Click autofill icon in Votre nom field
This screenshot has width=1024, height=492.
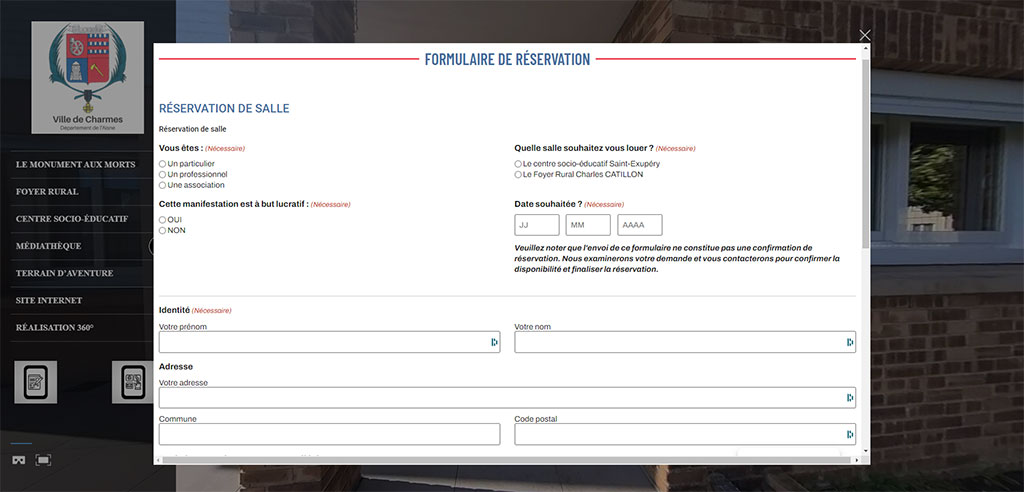(x=849, y=342)
